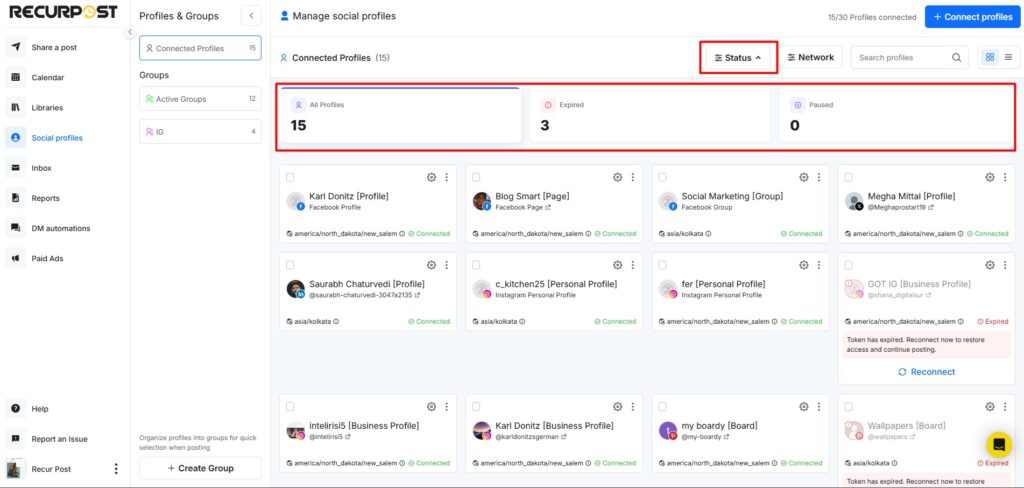The width and height of the screenshot is (1024, 488).
Task: Open settings gear on Karl Donitz [Profile] card
Action: 431,177
